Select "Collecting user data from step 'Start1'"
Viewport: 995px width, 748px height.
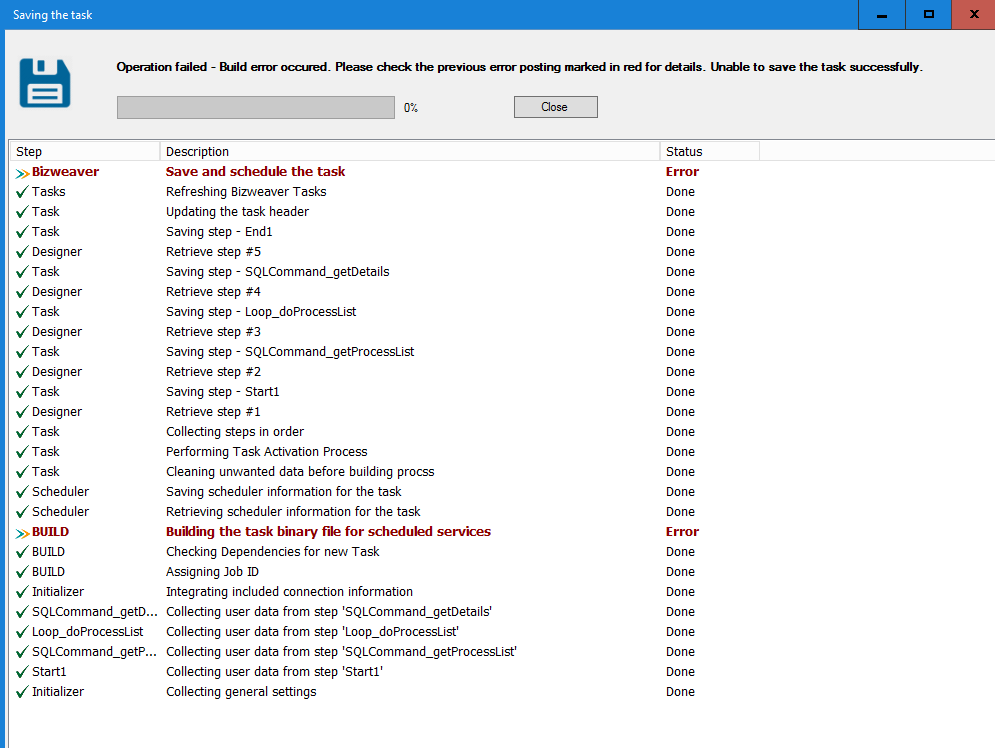pyautogui.click(x=274, y=671)
